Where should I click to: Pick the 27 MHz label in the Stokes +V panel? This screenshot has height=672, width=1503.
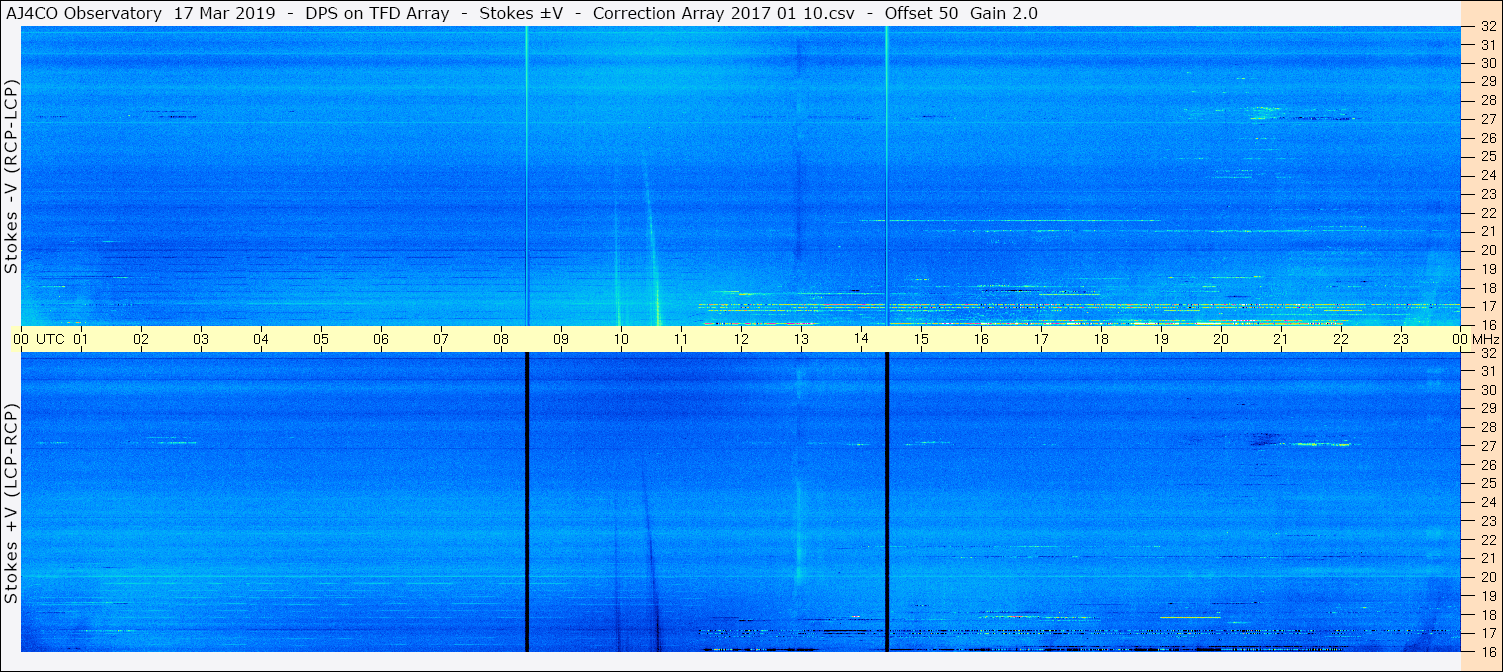1488,446
